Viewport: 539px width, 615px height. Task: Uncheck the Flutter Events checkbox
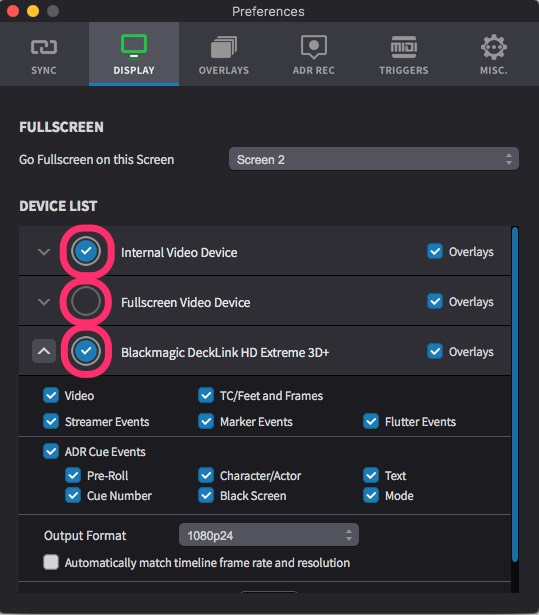coord(371,421)
